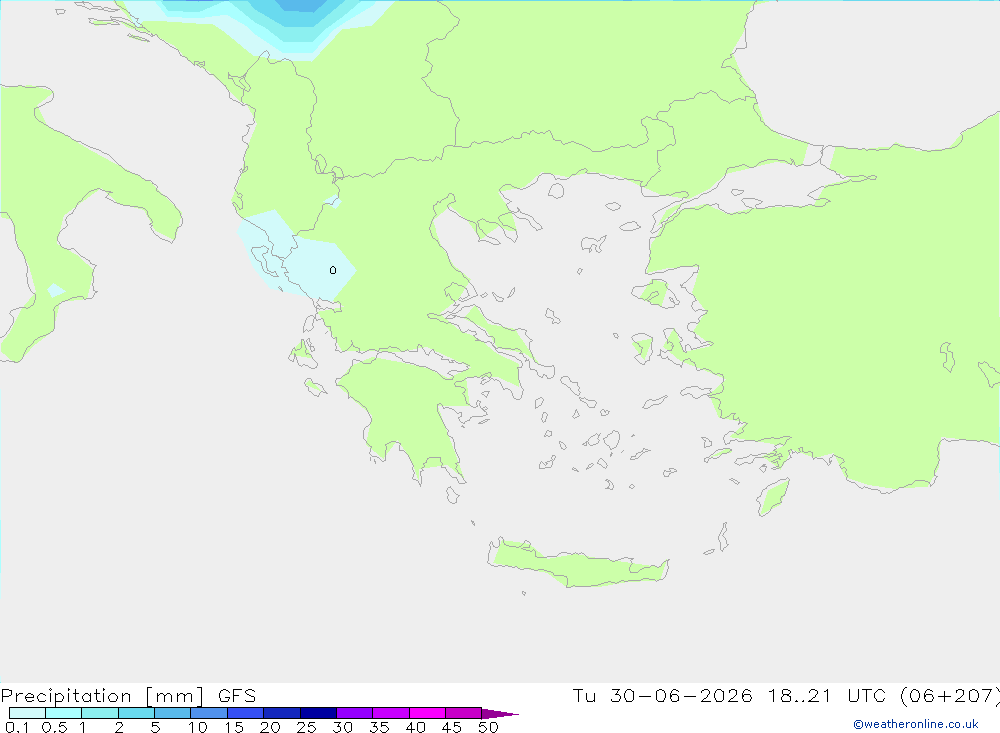Screen dimensions: 1000x733
Task: Select the 15–20 mm royal blue swatch
Action: (246, 713)
